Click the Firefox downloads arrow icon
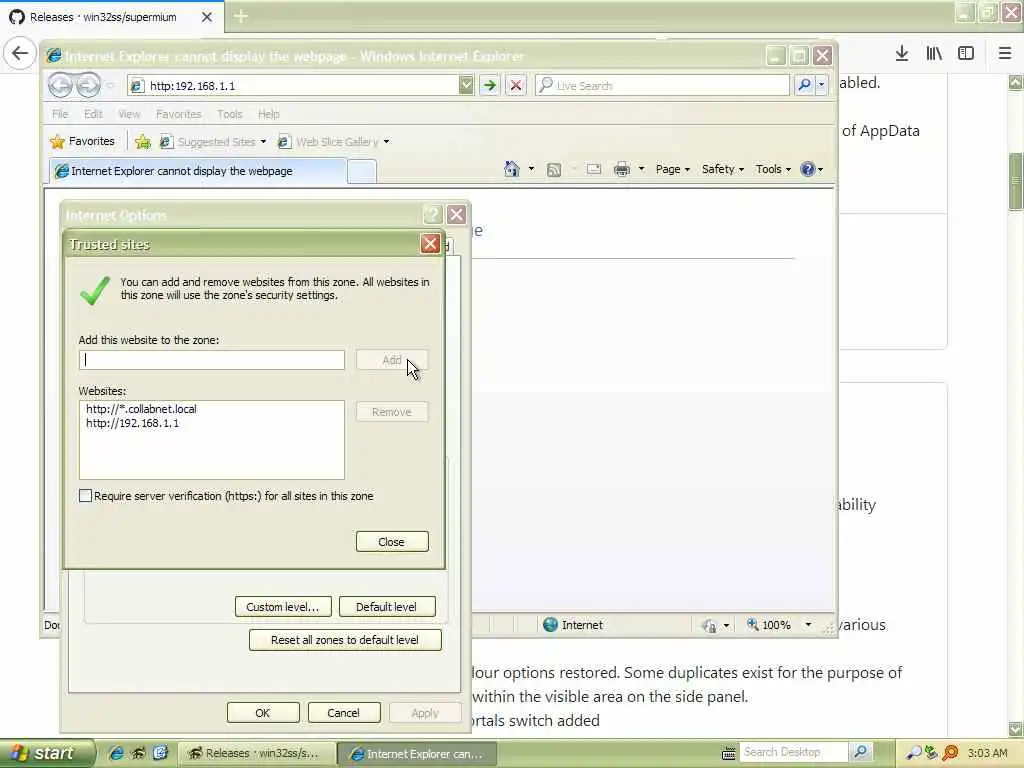This screenshot has width=1024, height=768. (902, 54)
